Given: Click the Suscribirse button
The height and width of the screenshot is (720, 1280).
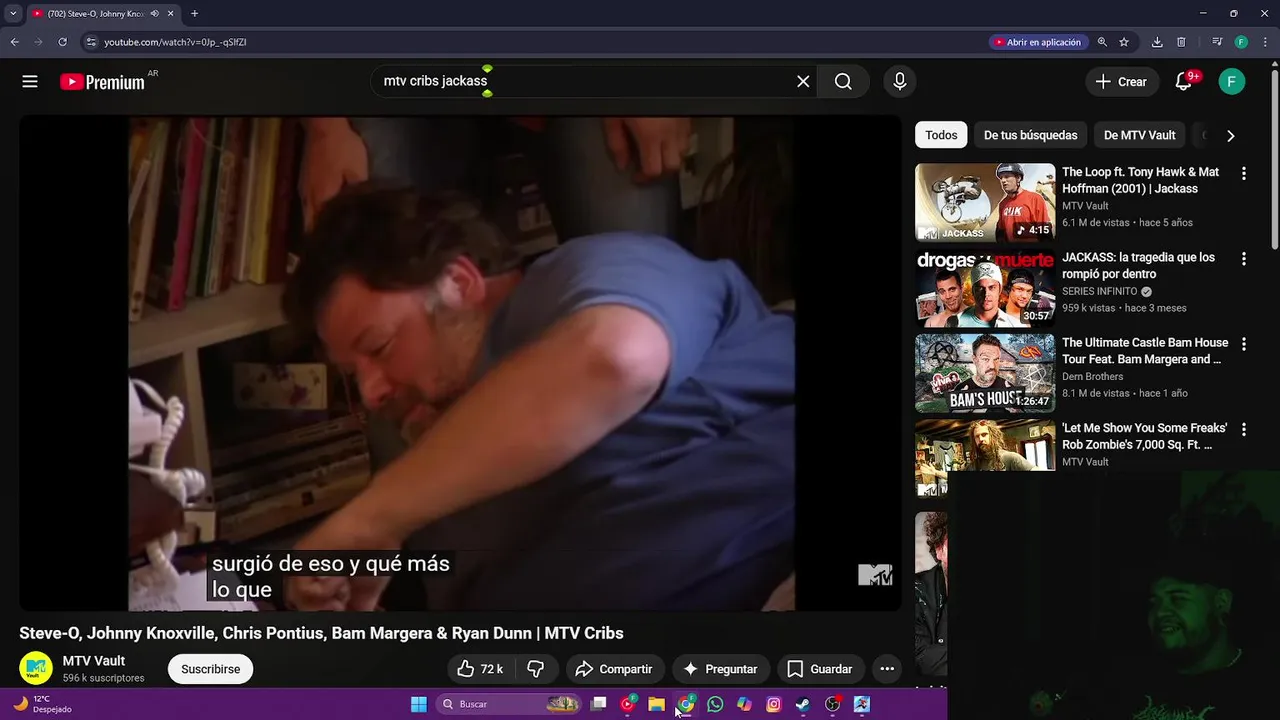Looking at the screenshot, I should coord(210,669).
